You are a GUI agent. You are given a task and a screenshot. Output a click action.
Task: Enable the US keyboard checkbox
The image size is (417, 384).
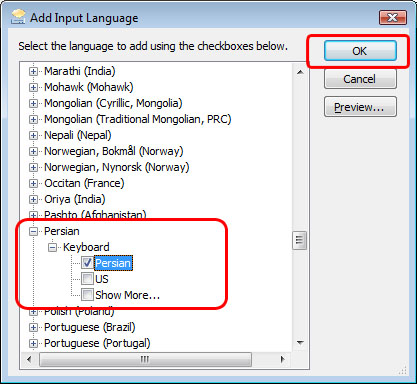(87, 279)
